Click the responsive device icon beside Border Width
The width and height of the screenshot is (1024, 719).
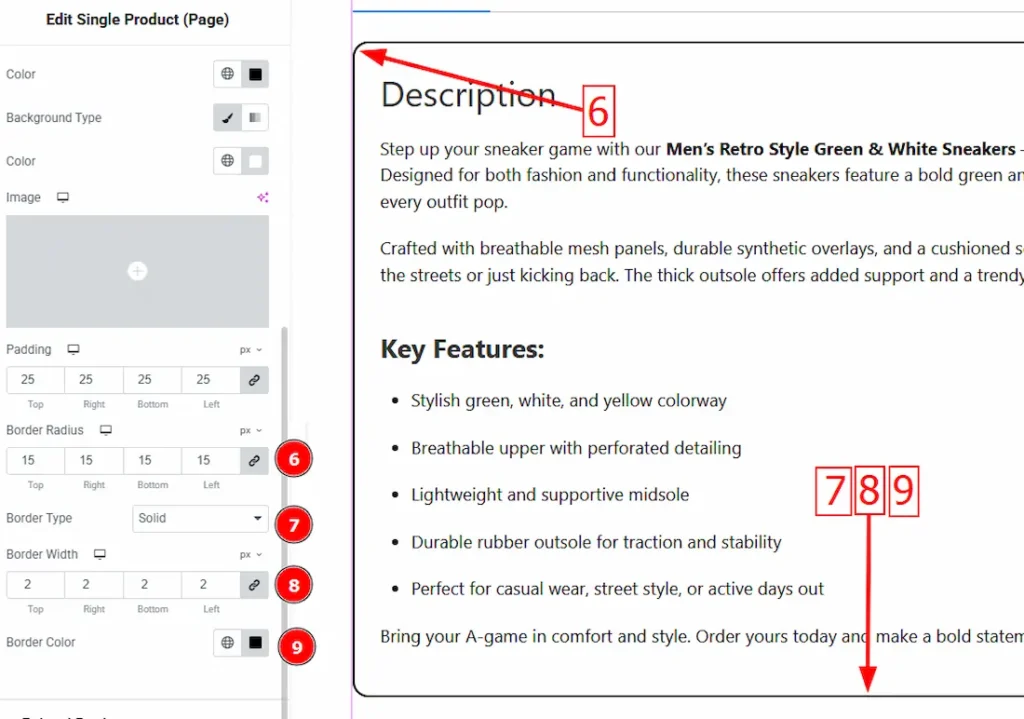point(99,554)
